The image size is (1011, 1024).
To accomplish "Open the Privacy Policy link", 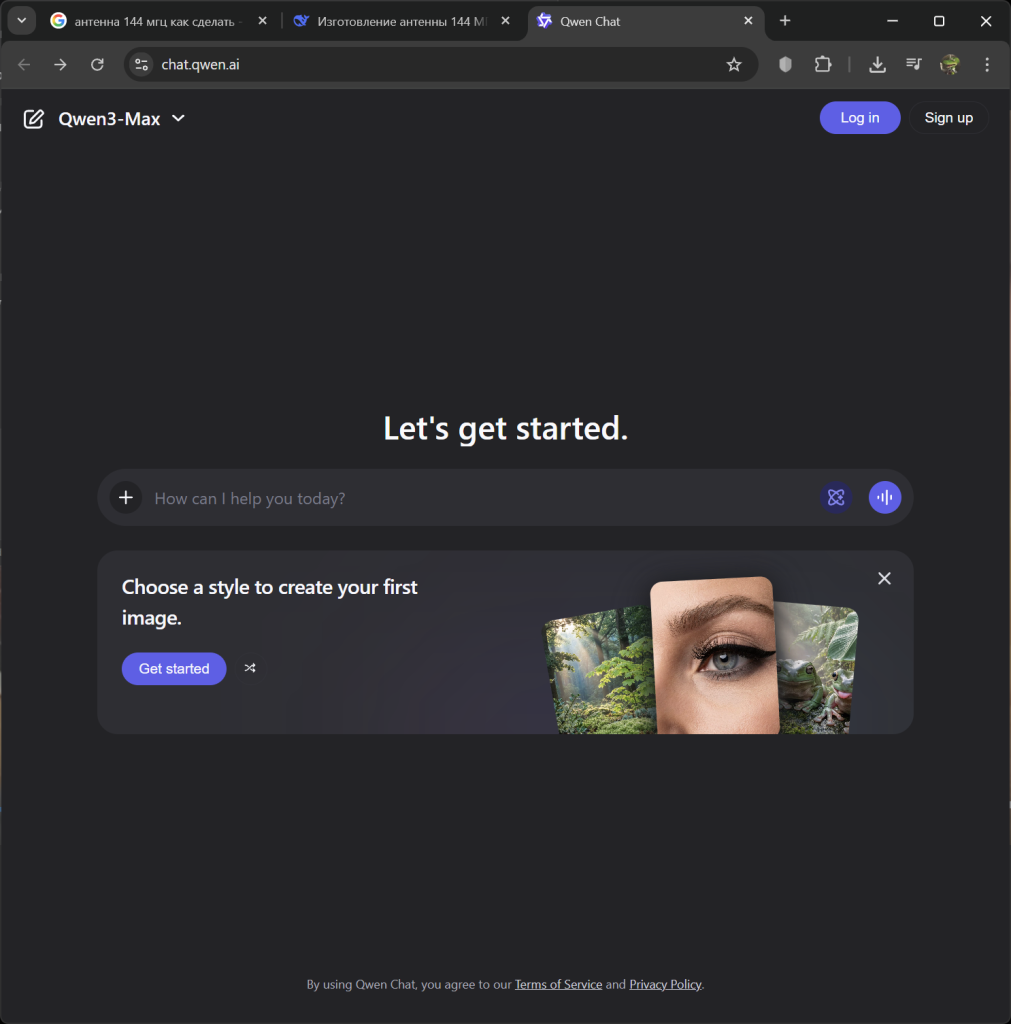I will [x=665, y=985].
